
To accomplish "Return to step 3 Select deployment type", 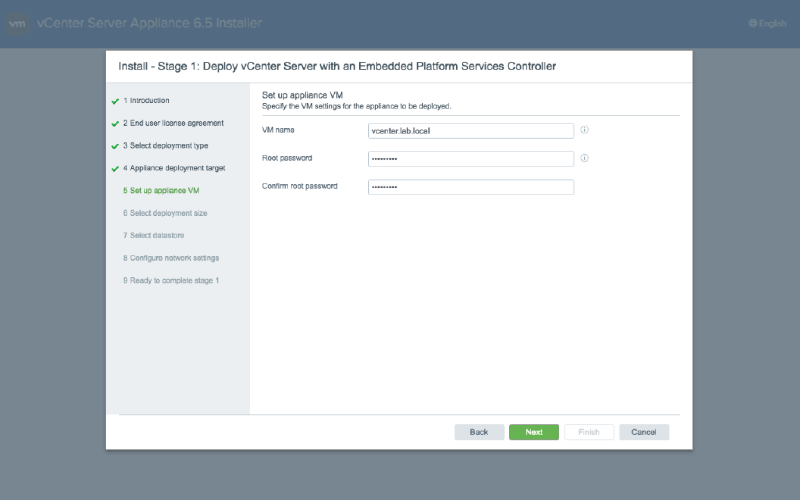I will click(x=168, y=146).
